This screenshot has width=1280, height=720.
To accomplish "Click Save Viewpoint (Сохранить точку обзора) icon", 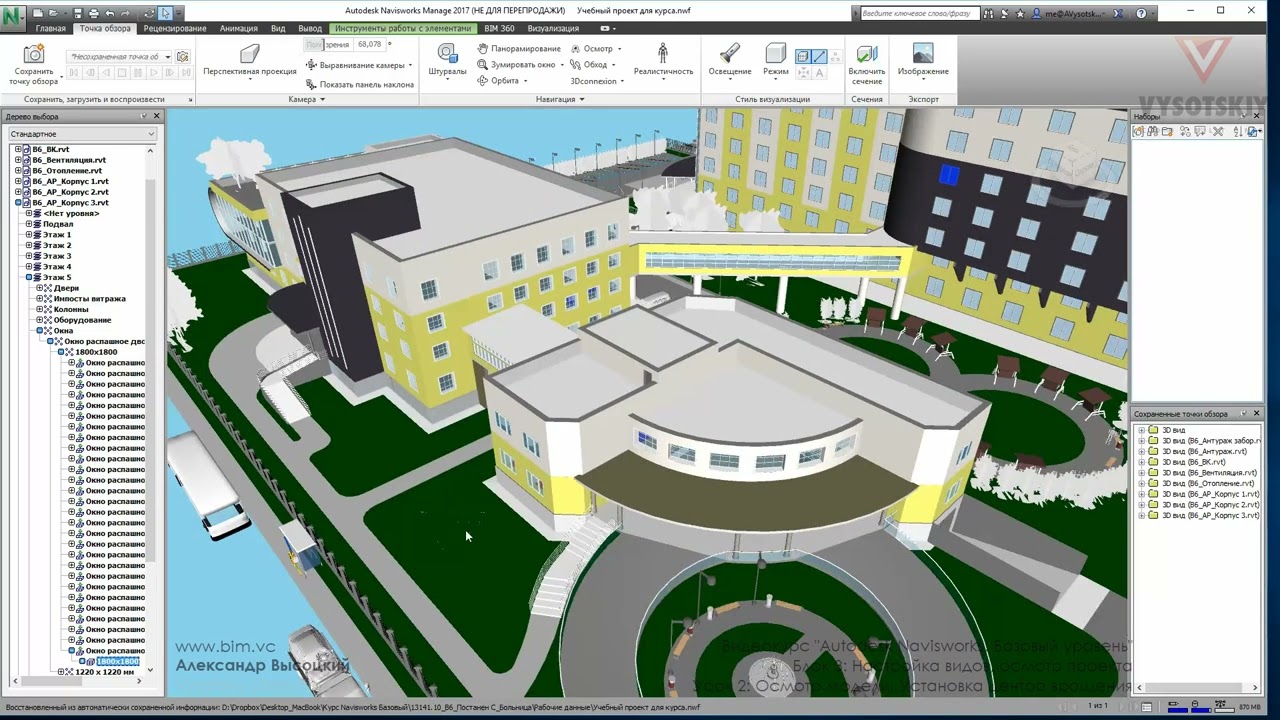I will pyautogui.click(x=34, y=54).
